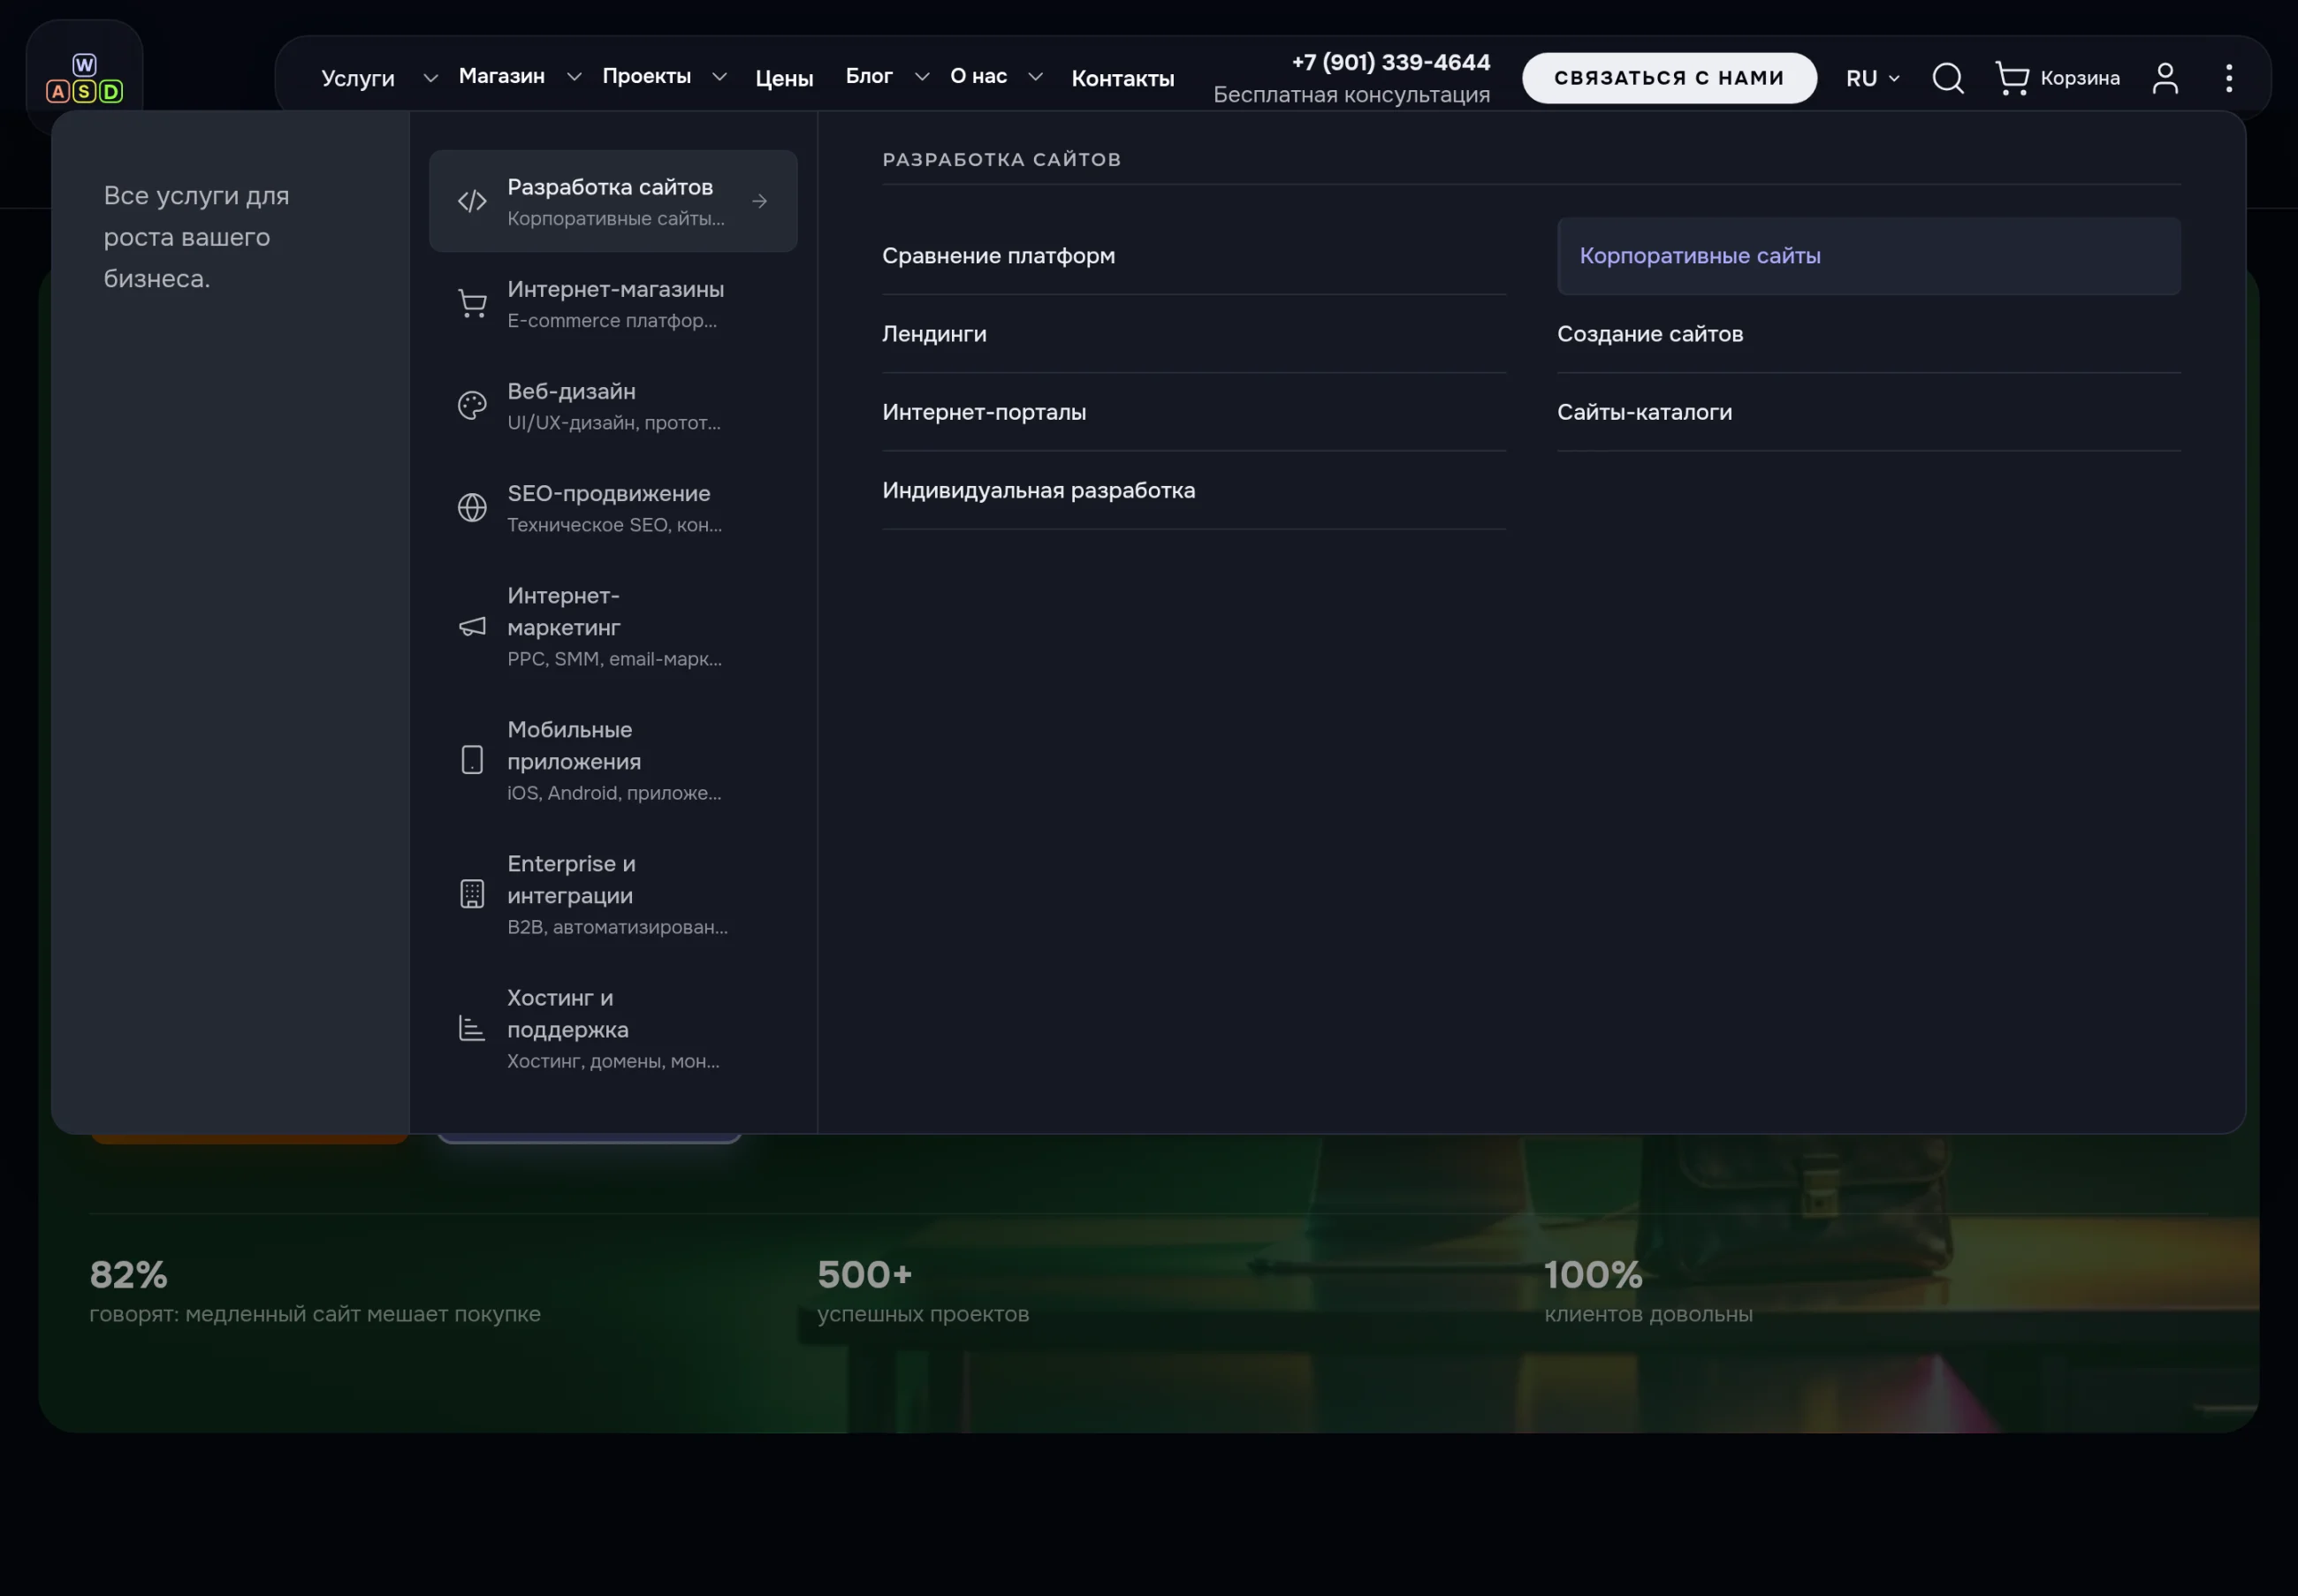Open the RU language selector
The image size is (2298, 1596).
click(x=1873, y=78)
